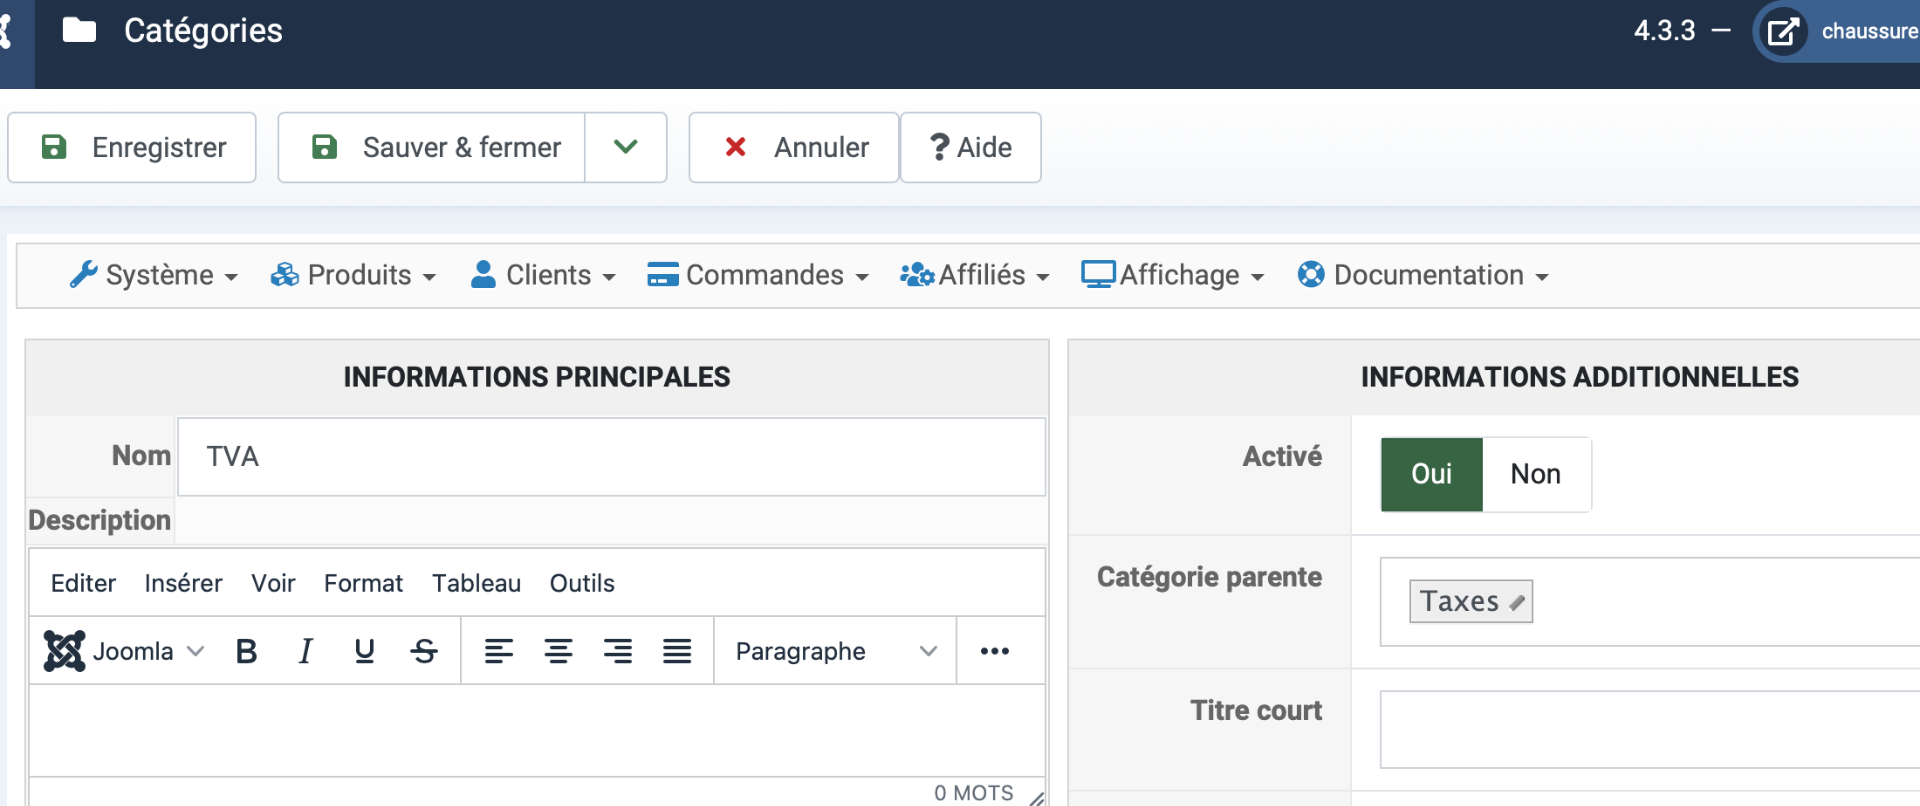Screen dimensions: 1920x806
Task: Click the Enregistrer button
Action: (132, 147)
